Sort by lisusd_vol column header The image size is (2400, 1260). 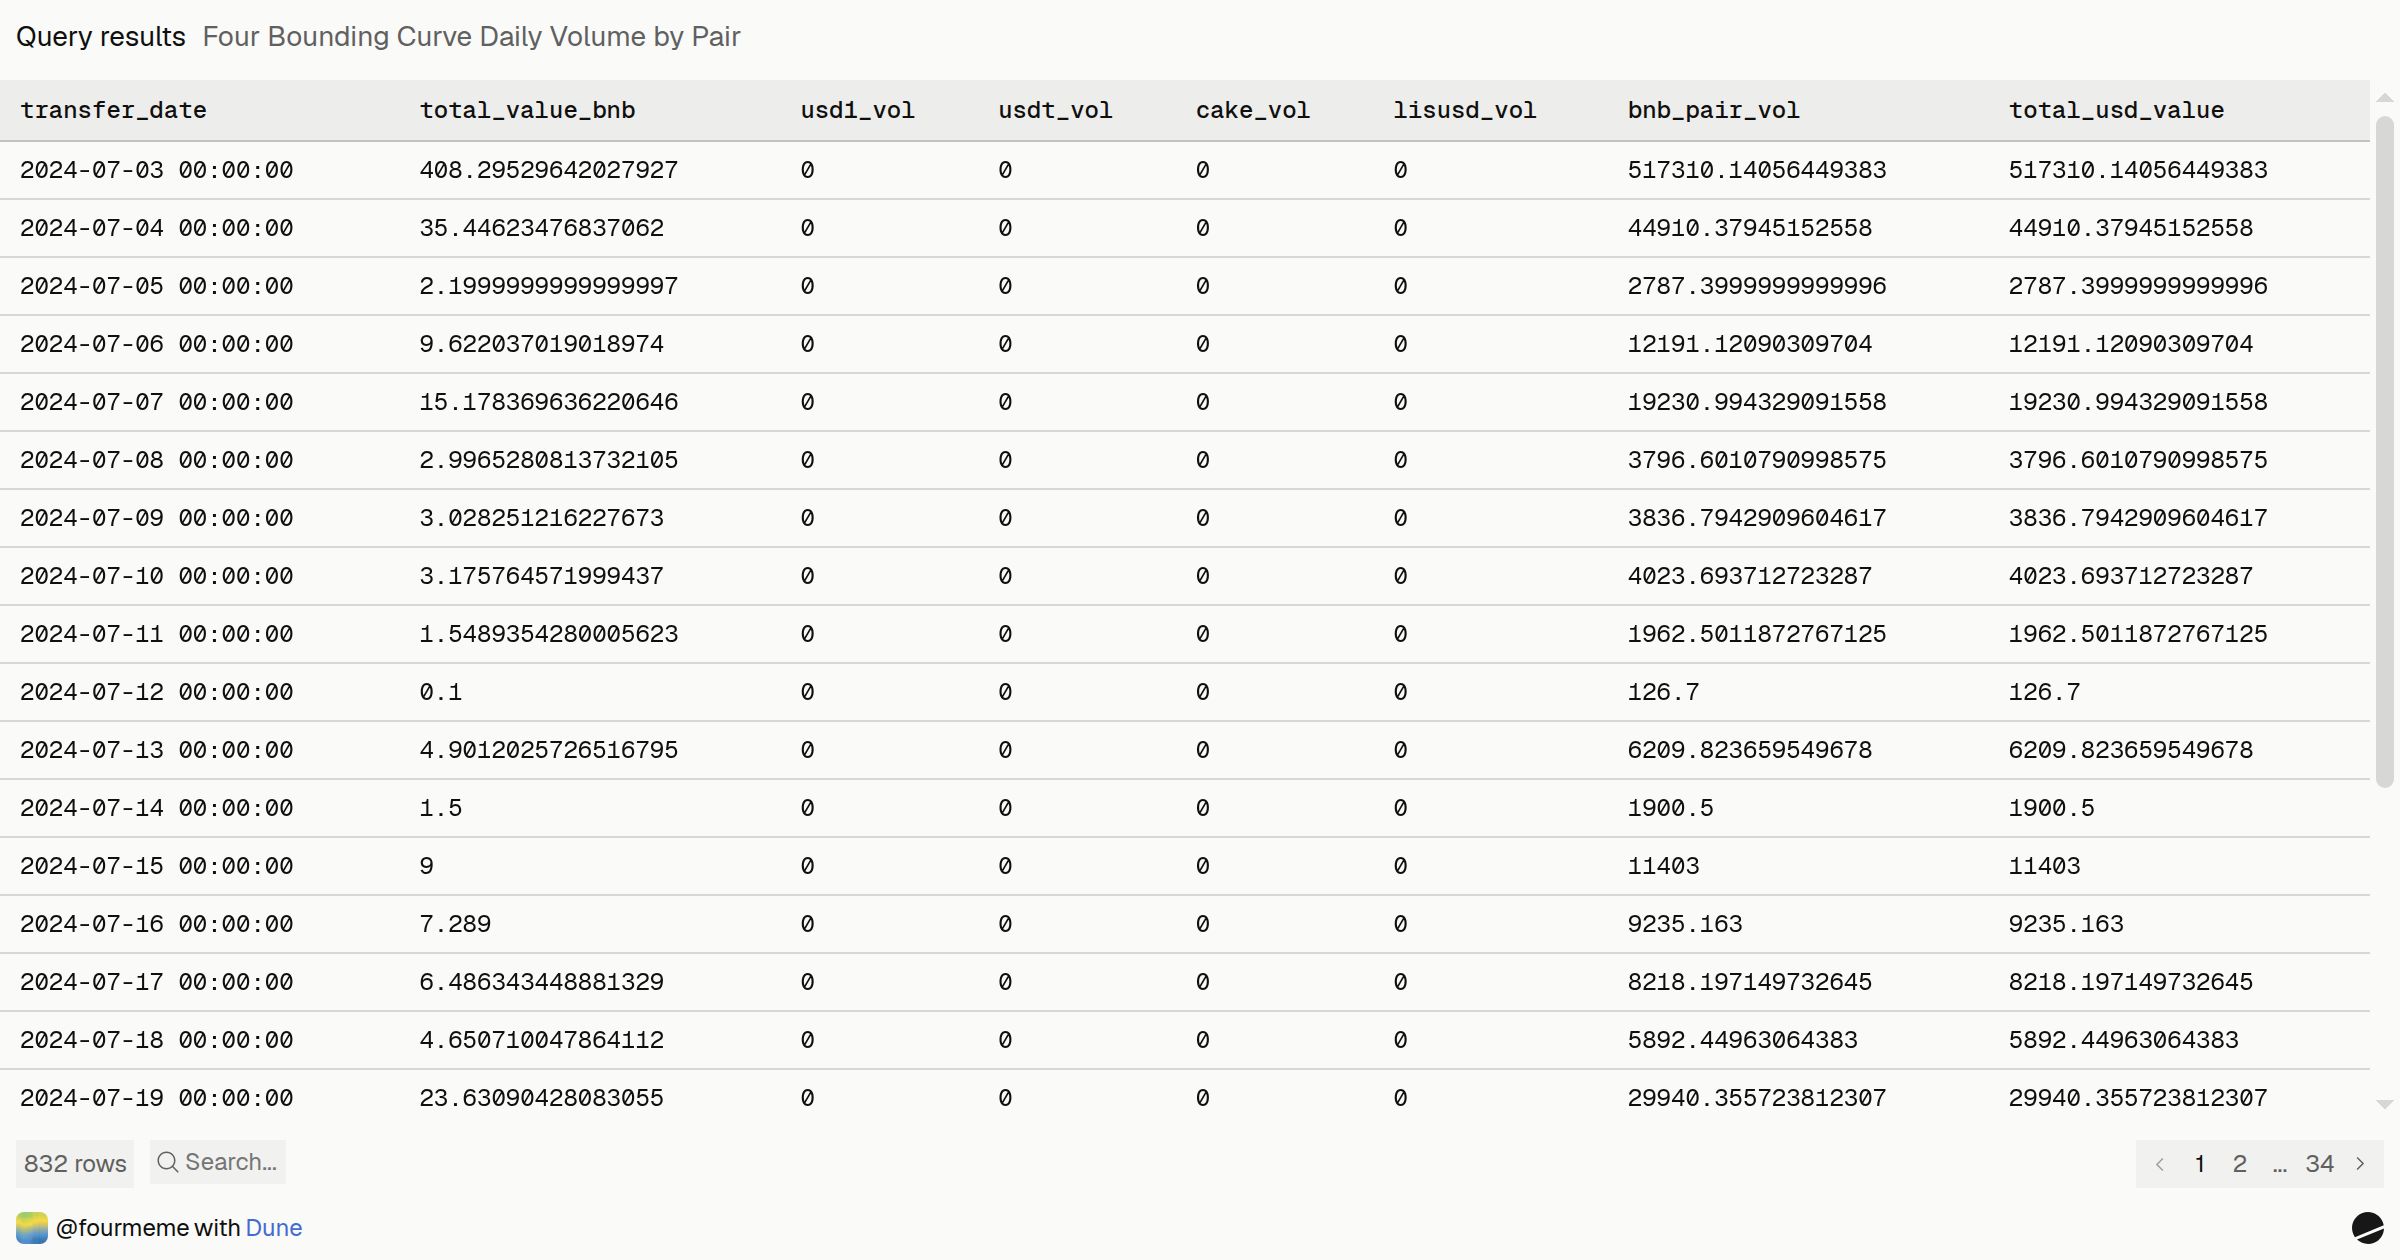click(x=1465, y=110)
